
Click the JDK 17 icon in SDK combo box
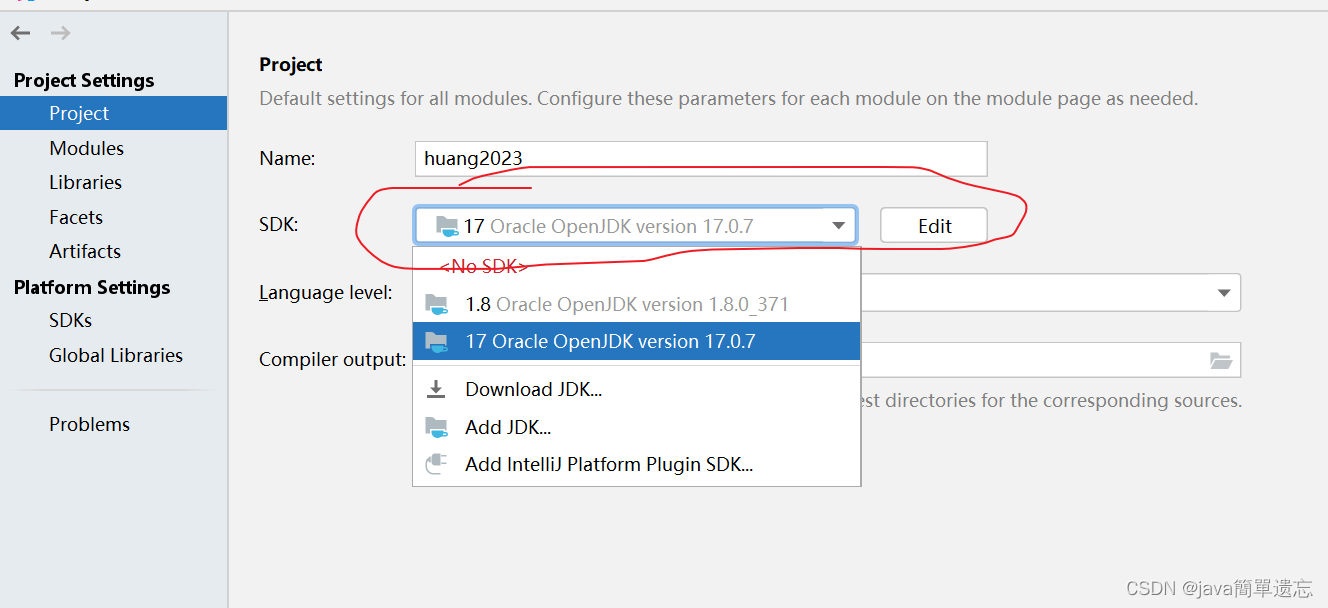tap(447, 226)
